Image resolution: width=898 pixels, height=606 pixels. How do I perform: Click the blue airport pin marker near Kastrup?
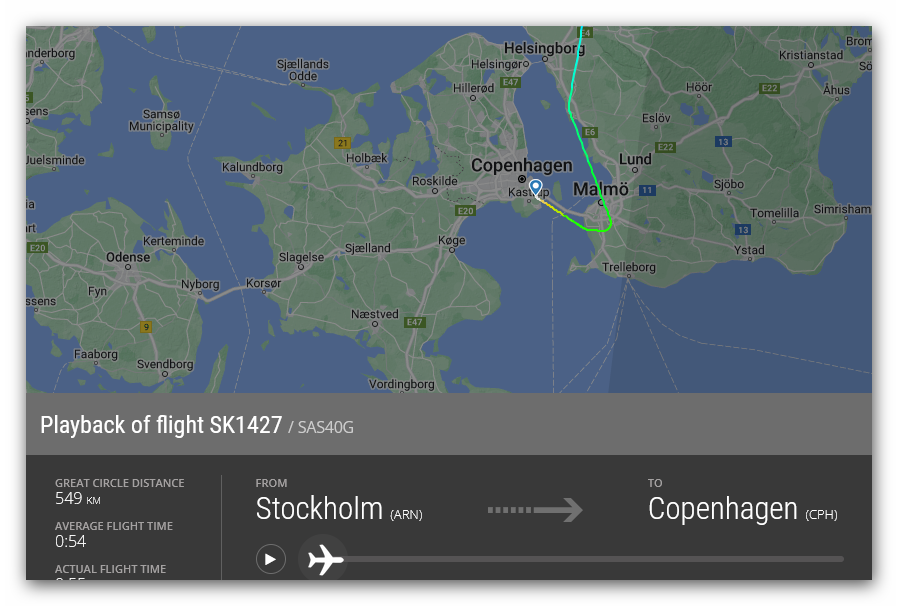click(535, 187)
